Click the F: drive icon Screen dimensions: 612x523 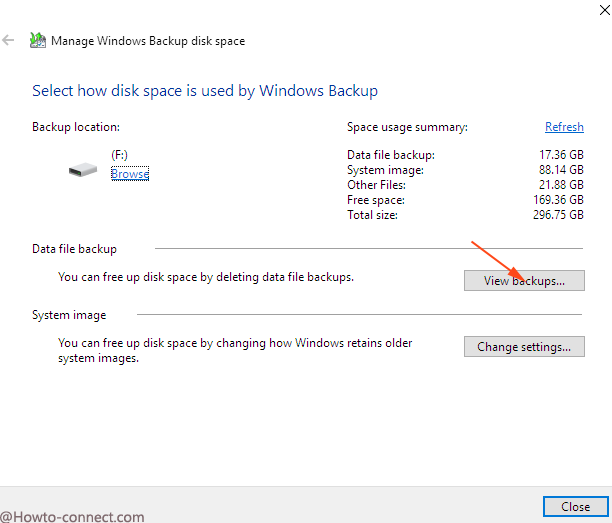point(83,170)
